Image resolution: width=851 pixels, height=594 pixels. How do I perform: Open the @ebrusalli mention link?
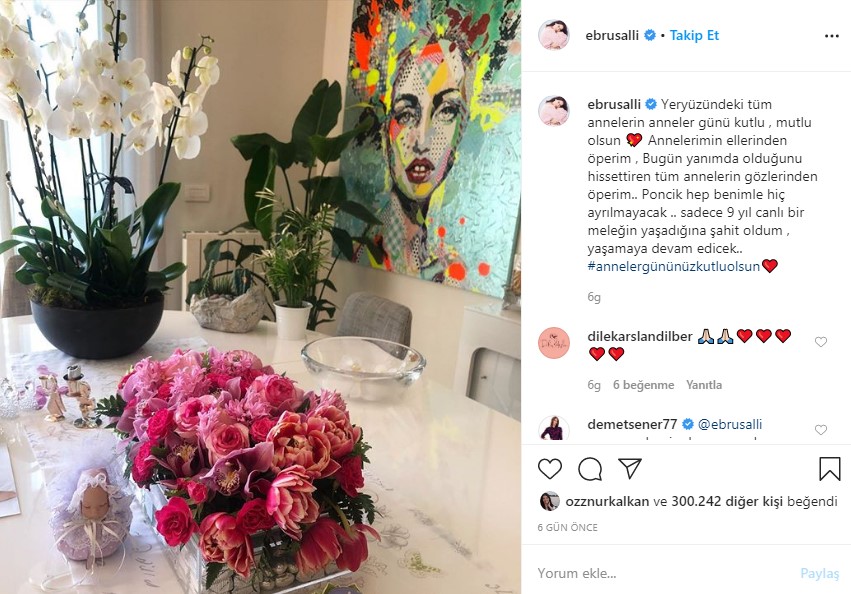(729, 424)
